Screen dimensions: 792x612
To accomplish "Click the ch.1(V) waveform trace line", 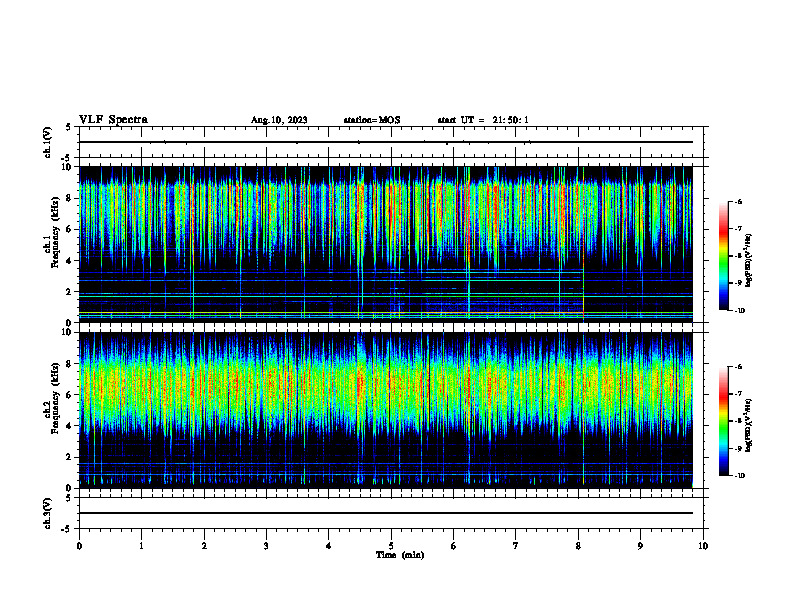I will (386, 142).
